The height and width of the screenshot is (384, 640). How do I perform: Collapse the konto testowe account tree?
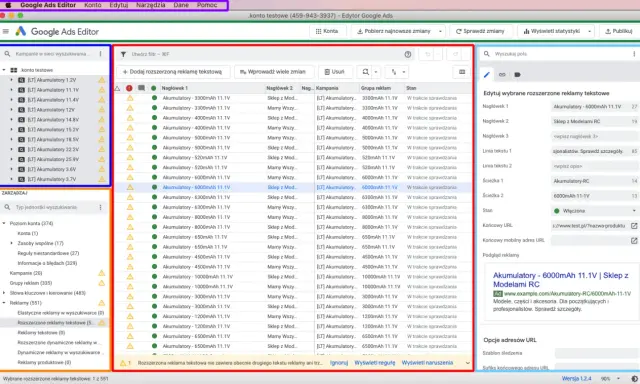pos(4,70)
